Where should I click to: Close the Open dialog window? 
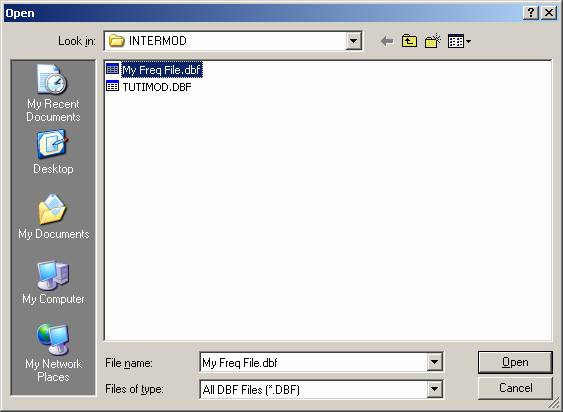(549, 13)
